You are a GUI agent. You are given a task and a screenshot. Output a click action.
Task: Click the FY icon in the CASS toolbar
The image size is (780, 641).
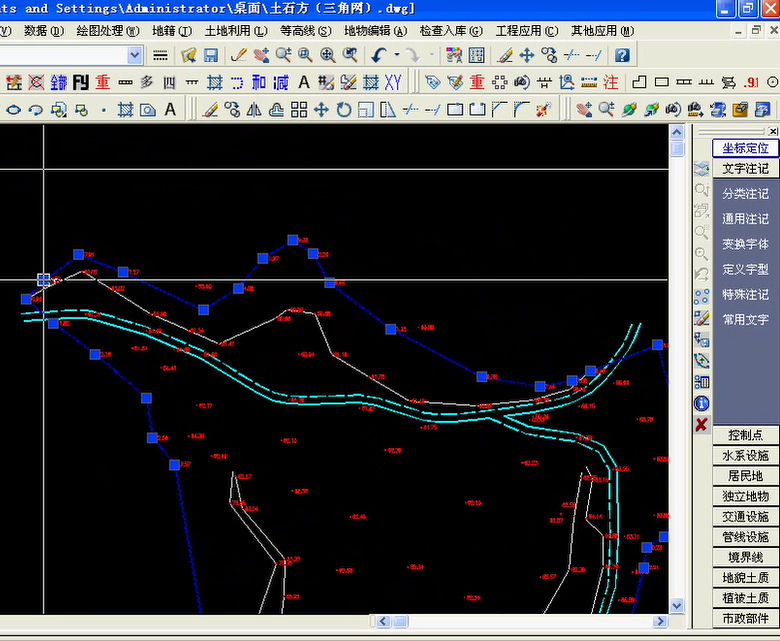coord(81,82)
